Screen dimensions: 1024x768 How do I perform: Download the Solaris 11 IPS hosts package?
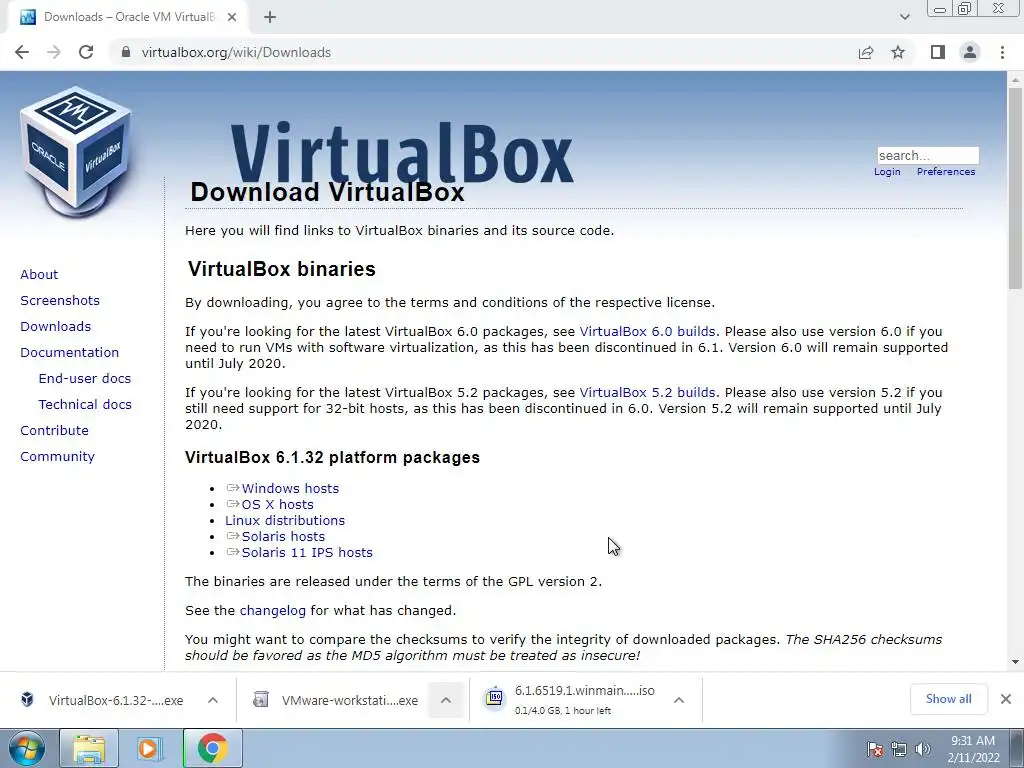coord(307,552)
